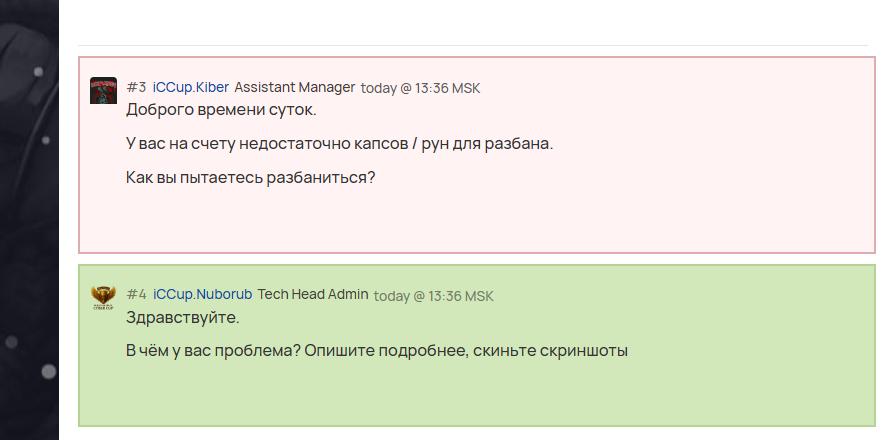The height and width of the screenshot is (440, 884).
Task: Click the "Здравствуйте." greeting in post #4
Action: pyautogui.click(x=183, y=317)
